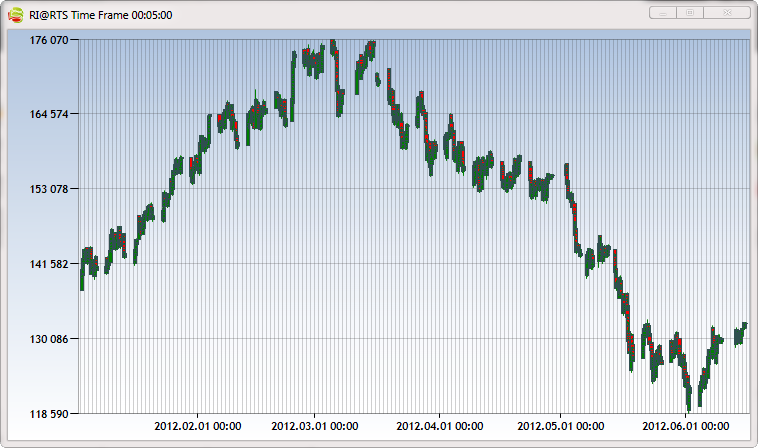Click the 118 590 price axis label
Image resolution: width=758 pixels, height=448 pixels.
coord(49,413)
